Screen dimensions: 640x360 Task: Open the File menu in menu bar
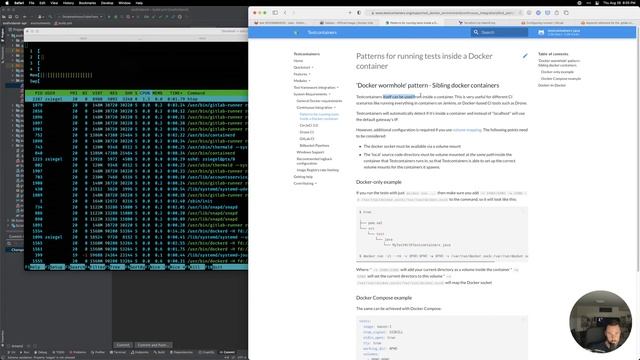(31, 3)
